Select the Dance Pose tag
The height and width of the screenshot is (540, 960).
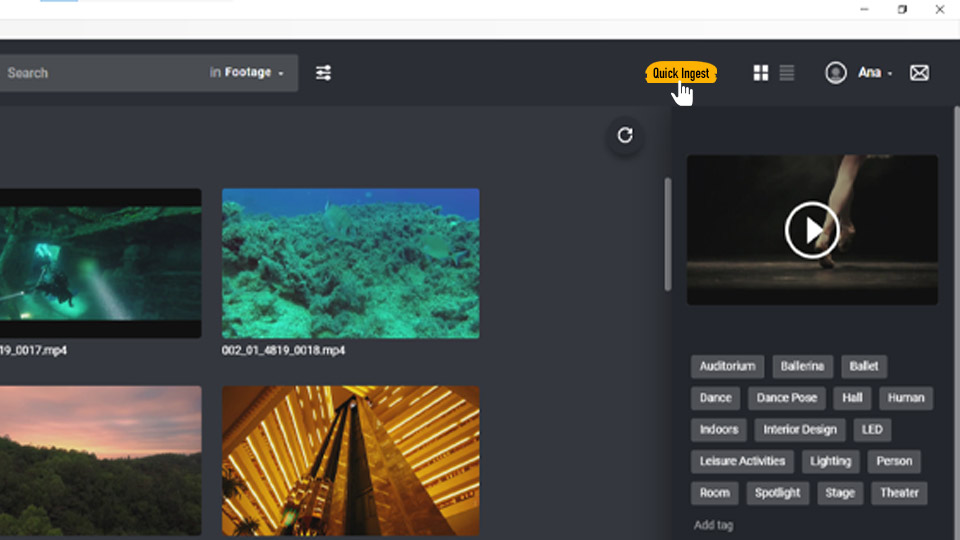pyautogui.click(x=787, y=398)
